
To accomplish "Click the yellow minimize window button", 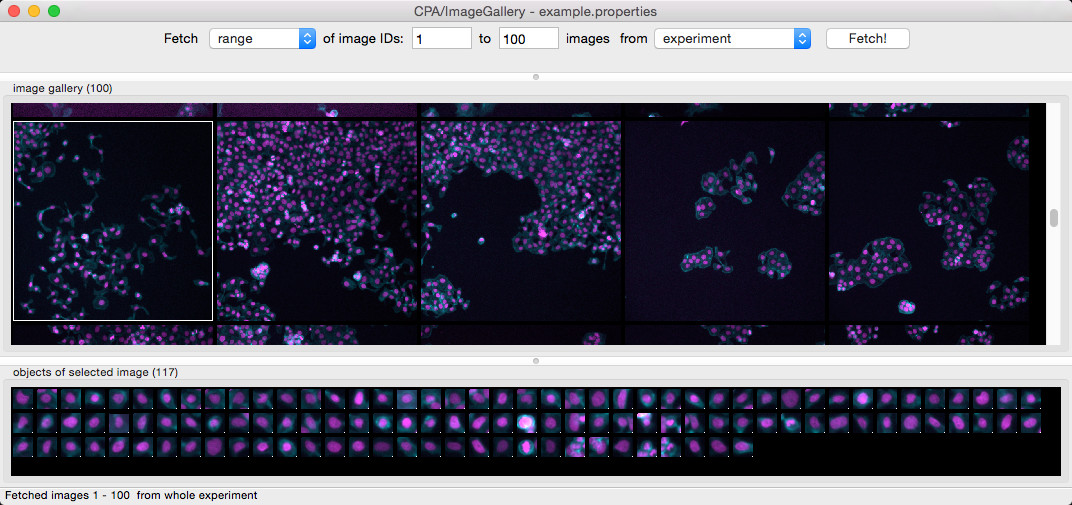I will pyautogui.click(x=34, y=11).
